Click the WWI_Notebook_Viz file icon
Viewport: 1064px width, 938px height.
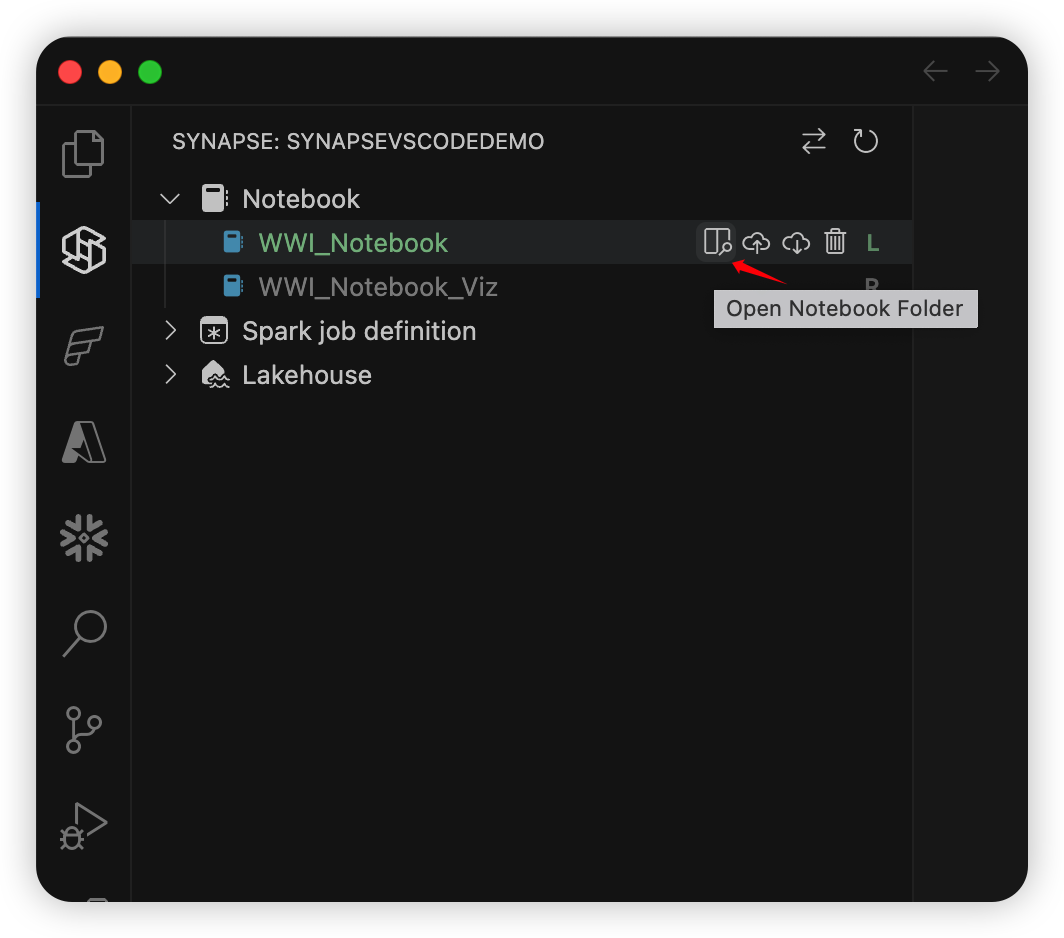(x=233, y=286)
